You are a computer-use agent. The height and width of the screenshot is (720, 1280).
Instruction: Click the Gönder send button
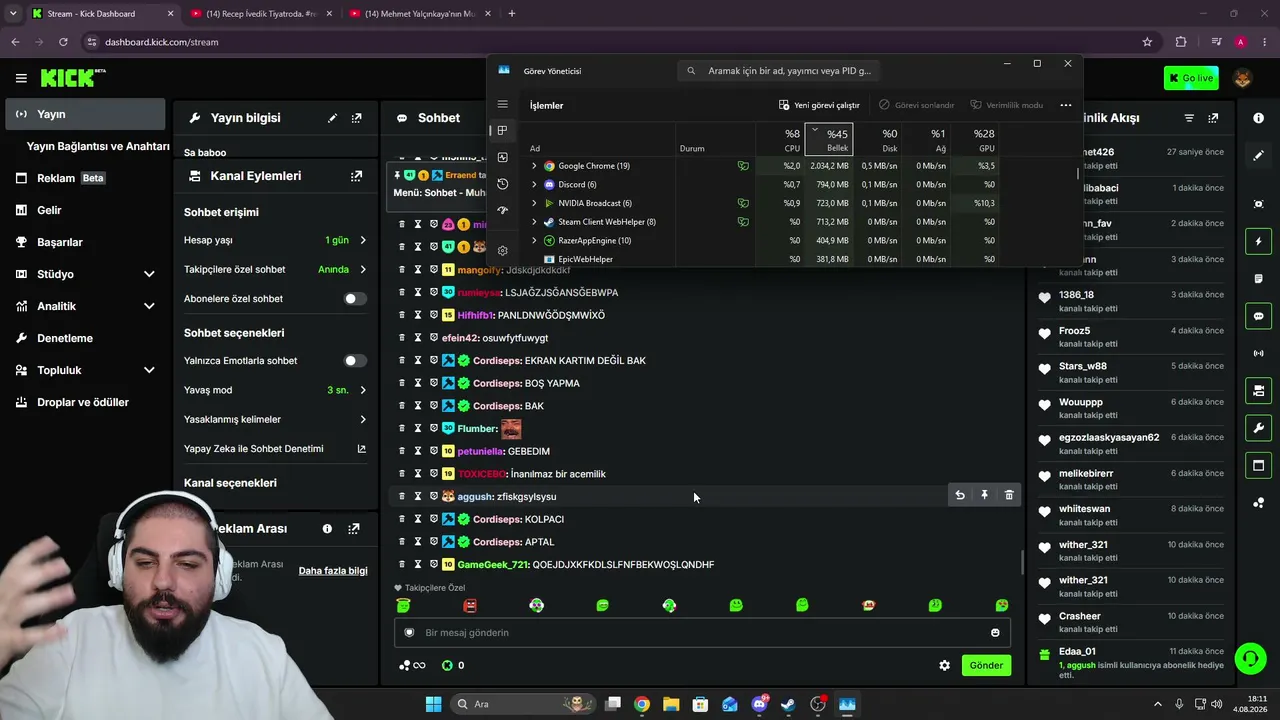coord(986,665)
